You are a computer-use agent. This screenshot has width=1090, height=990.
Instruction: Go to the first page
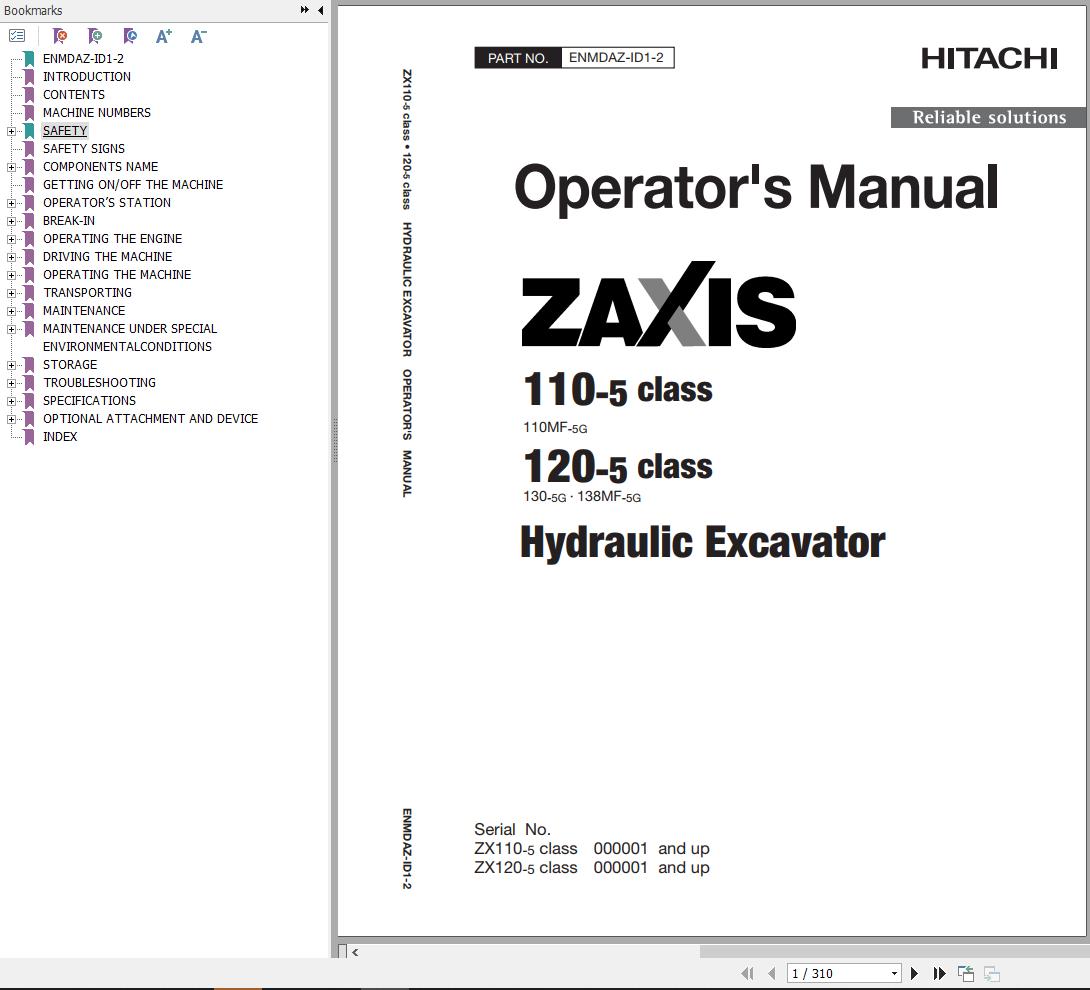coord(748,973)
